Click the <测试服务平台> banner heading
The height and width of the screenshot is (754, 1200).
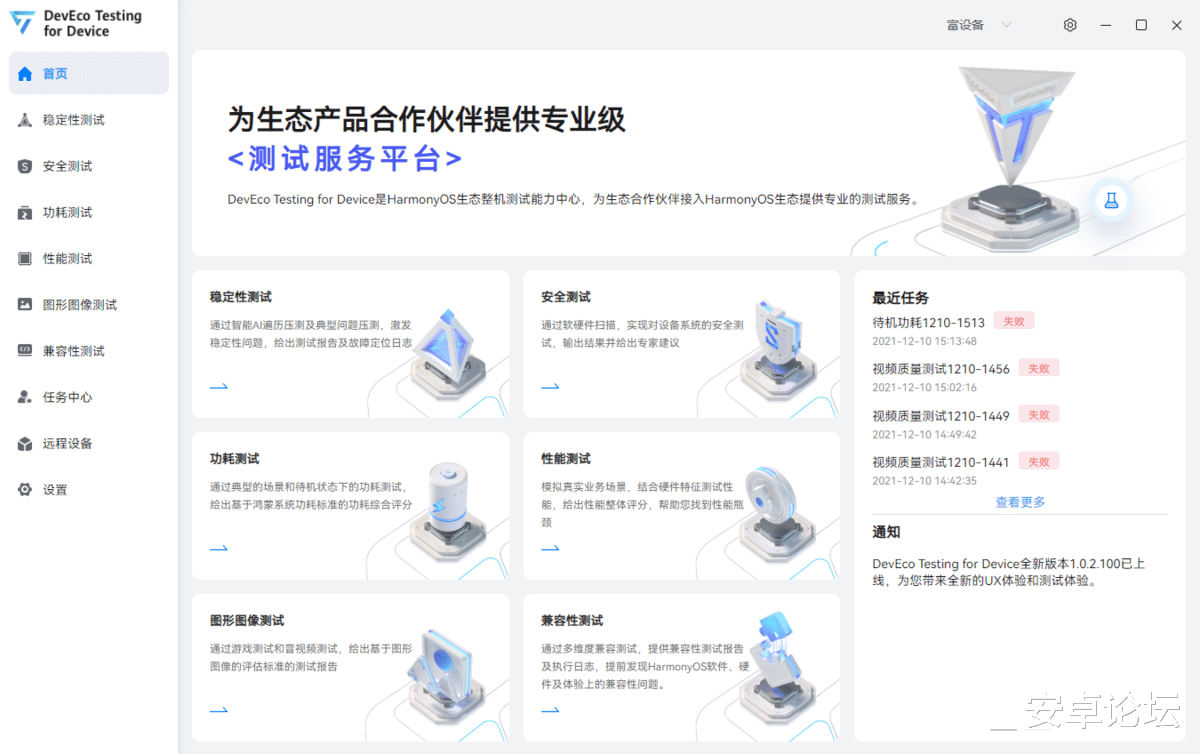tap(345, 158)
